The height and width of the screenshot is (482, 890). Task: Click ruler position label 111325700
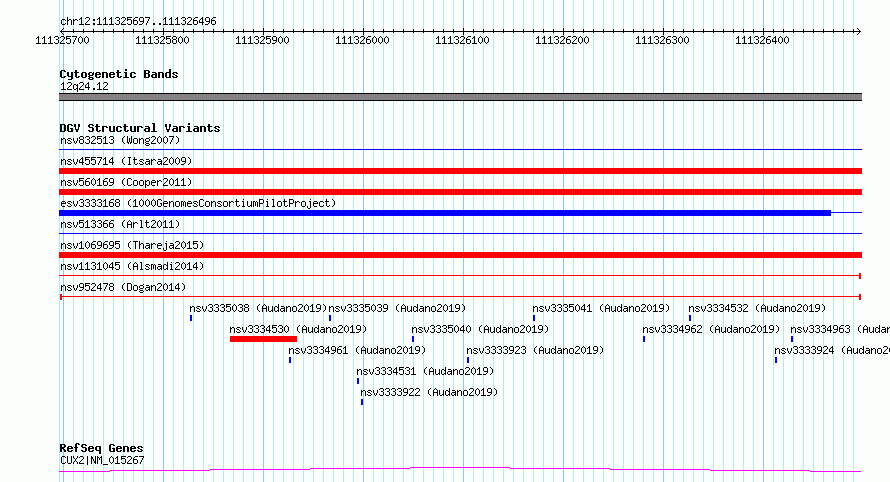tap(62, 40)
